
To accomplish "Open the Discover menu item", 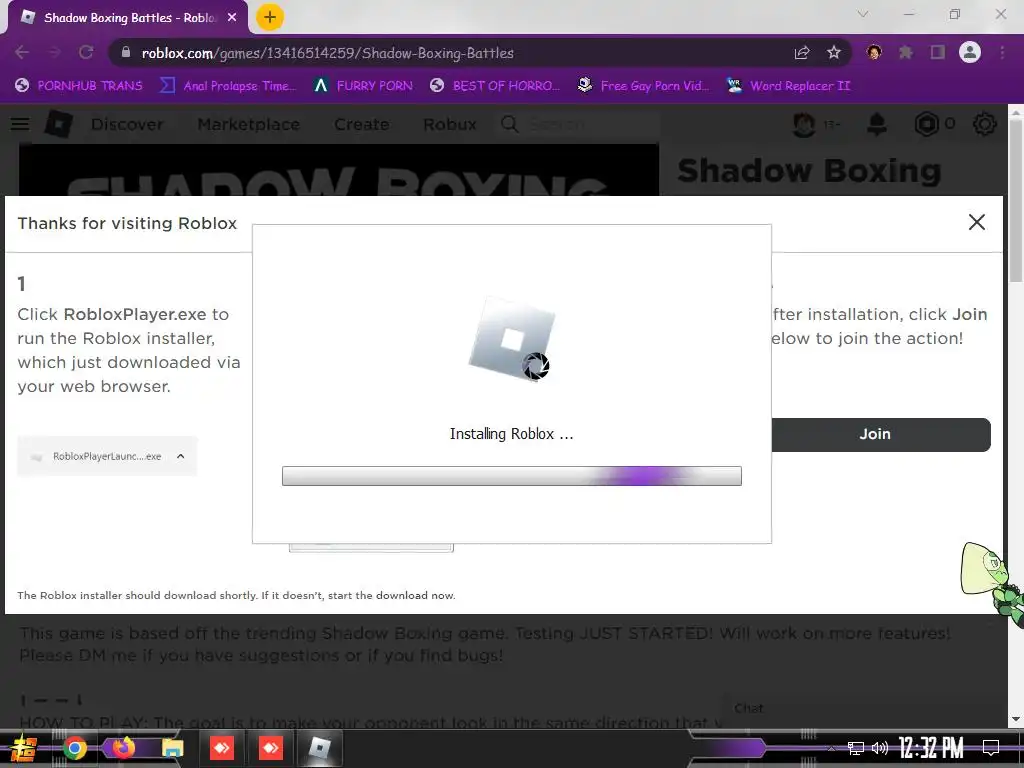I will pyautogui.click(x=127, y=124).
